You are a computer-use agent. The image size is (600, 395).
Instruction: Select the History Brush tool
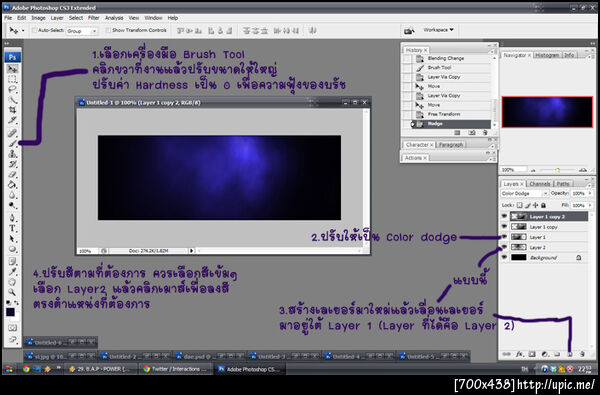coord(13,164)
